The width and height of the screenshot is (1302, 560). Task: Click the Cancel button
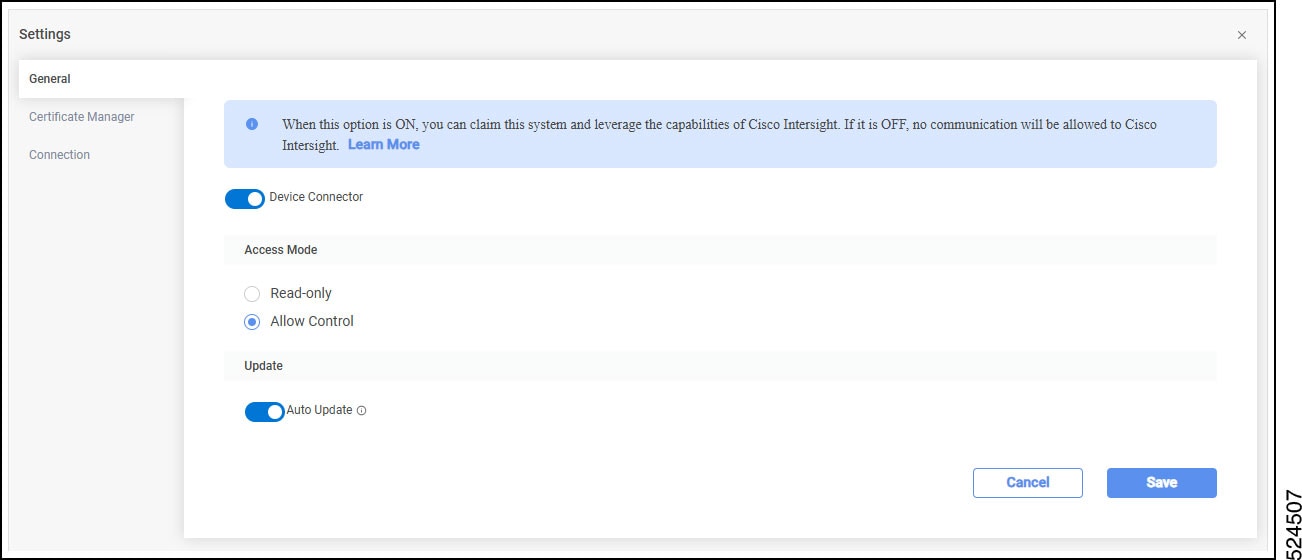[1028, 483]
